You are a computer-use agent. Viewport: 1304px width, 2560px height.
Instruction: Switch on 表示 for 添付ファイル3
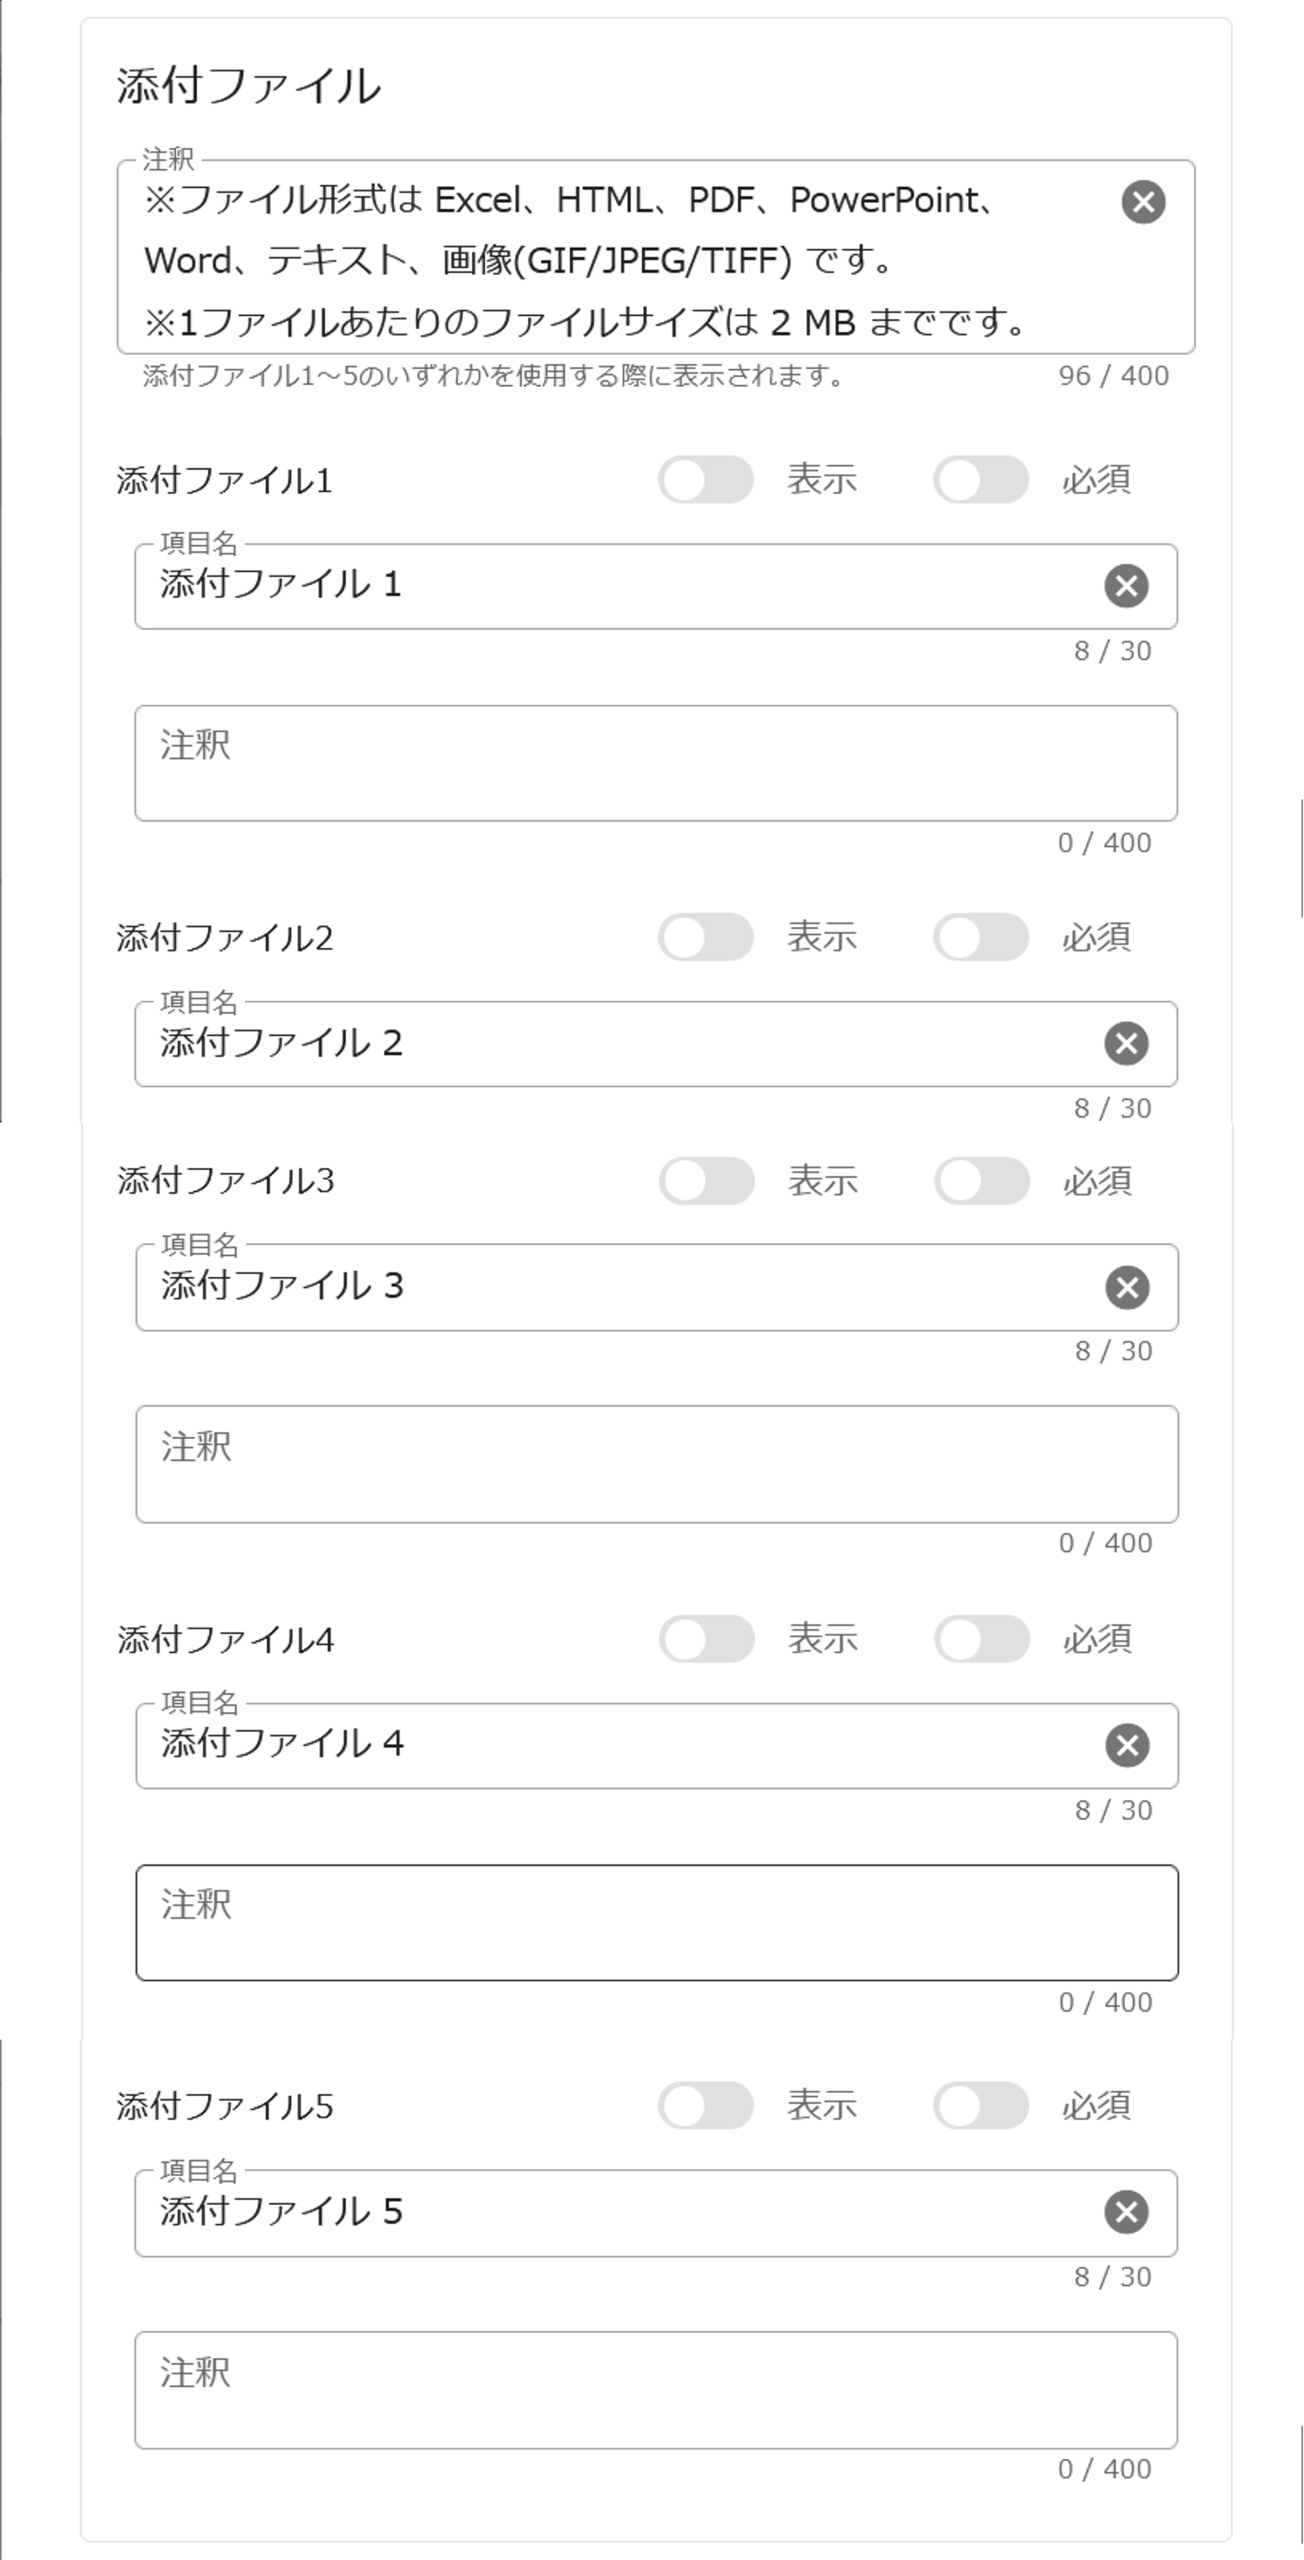pyautogui.click(x=706, y=1181)
